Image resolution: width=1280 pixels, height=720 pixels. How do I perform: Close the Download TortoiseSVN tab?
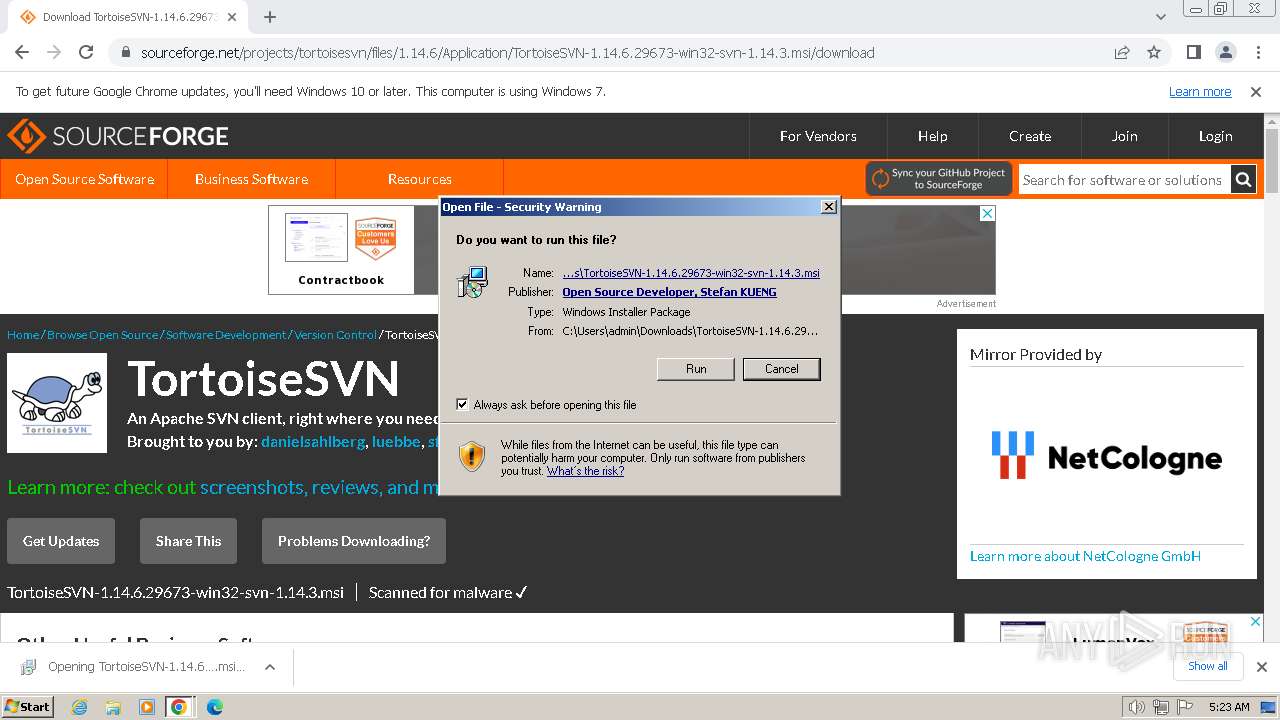click(232, 17)
